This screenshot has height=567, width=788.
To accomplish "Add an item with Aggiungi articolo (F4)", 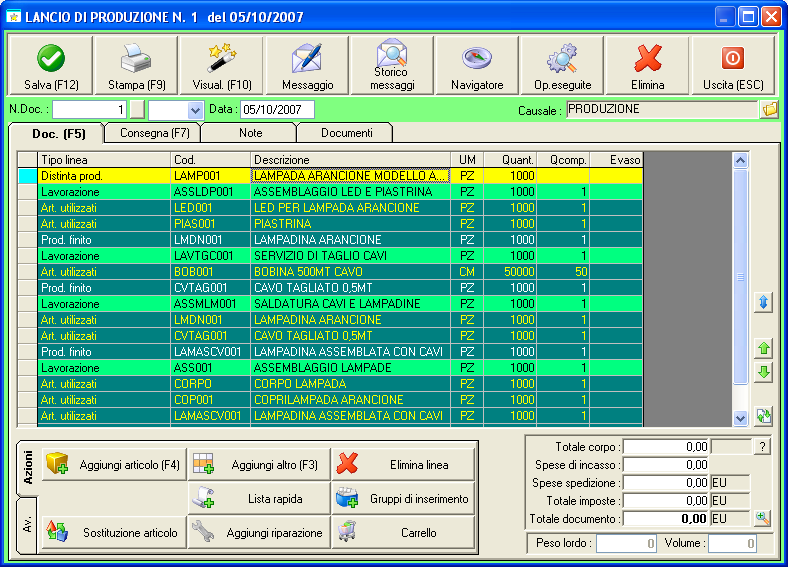I will click(x=114, y=464).
